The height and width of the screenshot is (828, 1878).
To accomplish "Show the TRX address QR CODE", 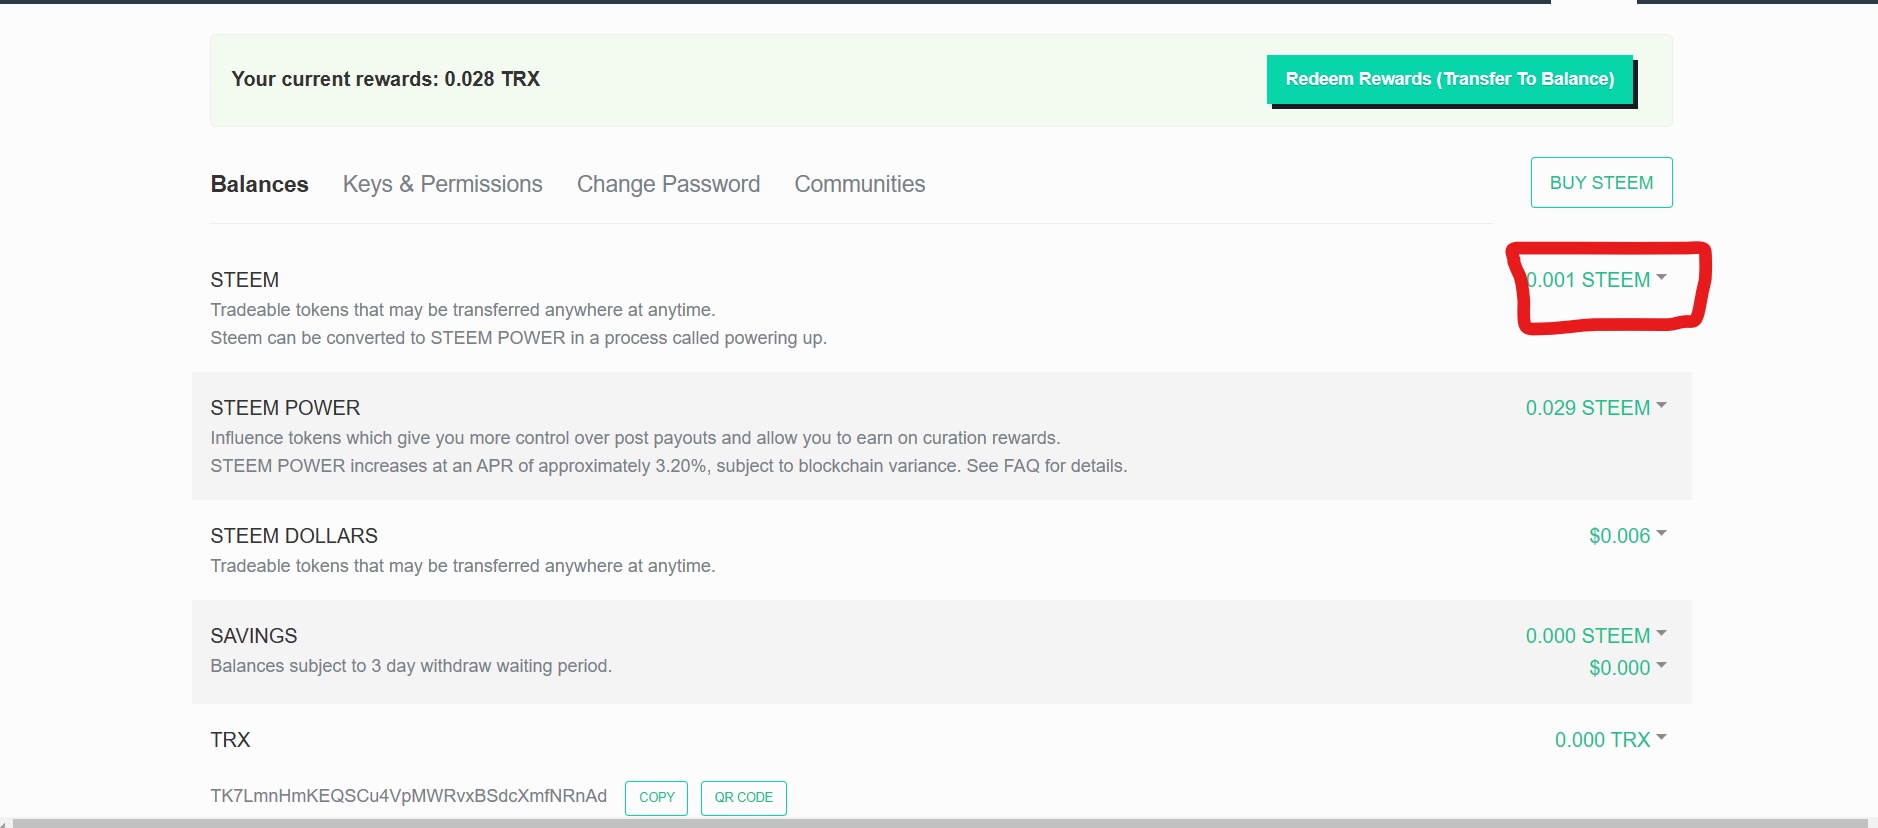I will [743, 798].
